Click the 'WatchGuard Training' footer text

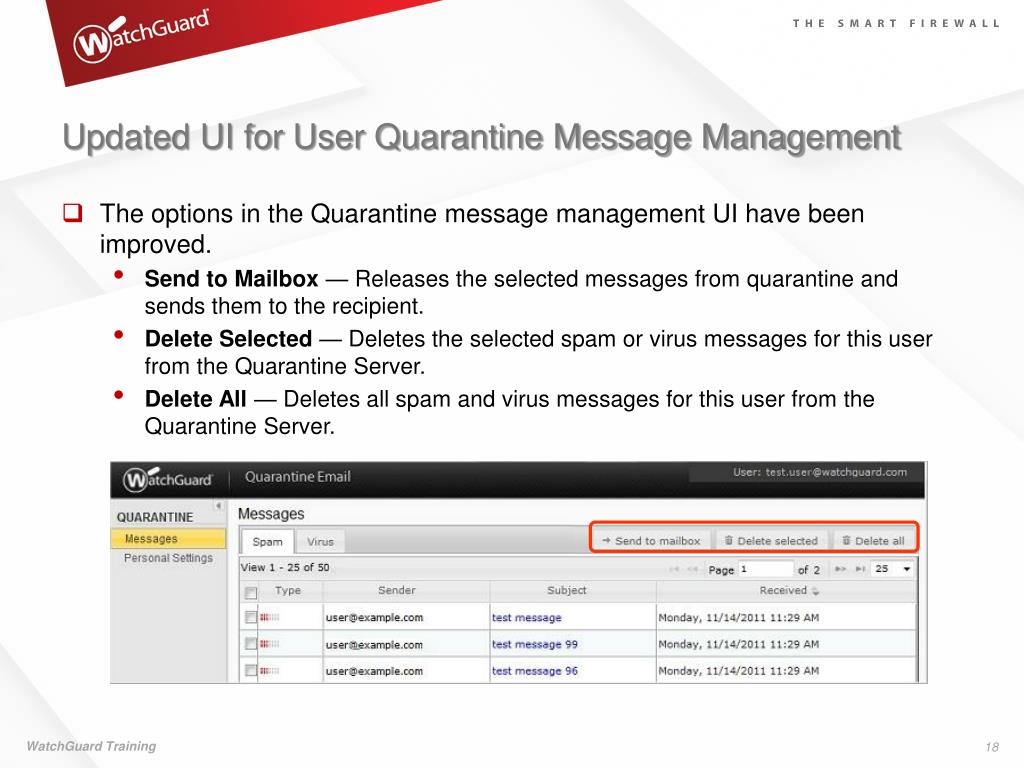pos(91,746)
